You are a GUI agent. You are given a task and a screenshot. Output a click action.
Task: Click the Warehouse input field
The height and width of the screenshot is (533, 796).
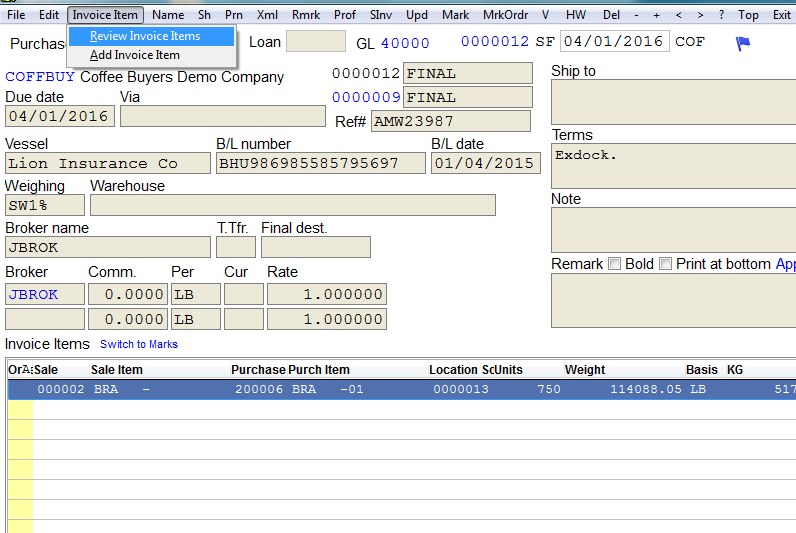click(x=293, y=205)
